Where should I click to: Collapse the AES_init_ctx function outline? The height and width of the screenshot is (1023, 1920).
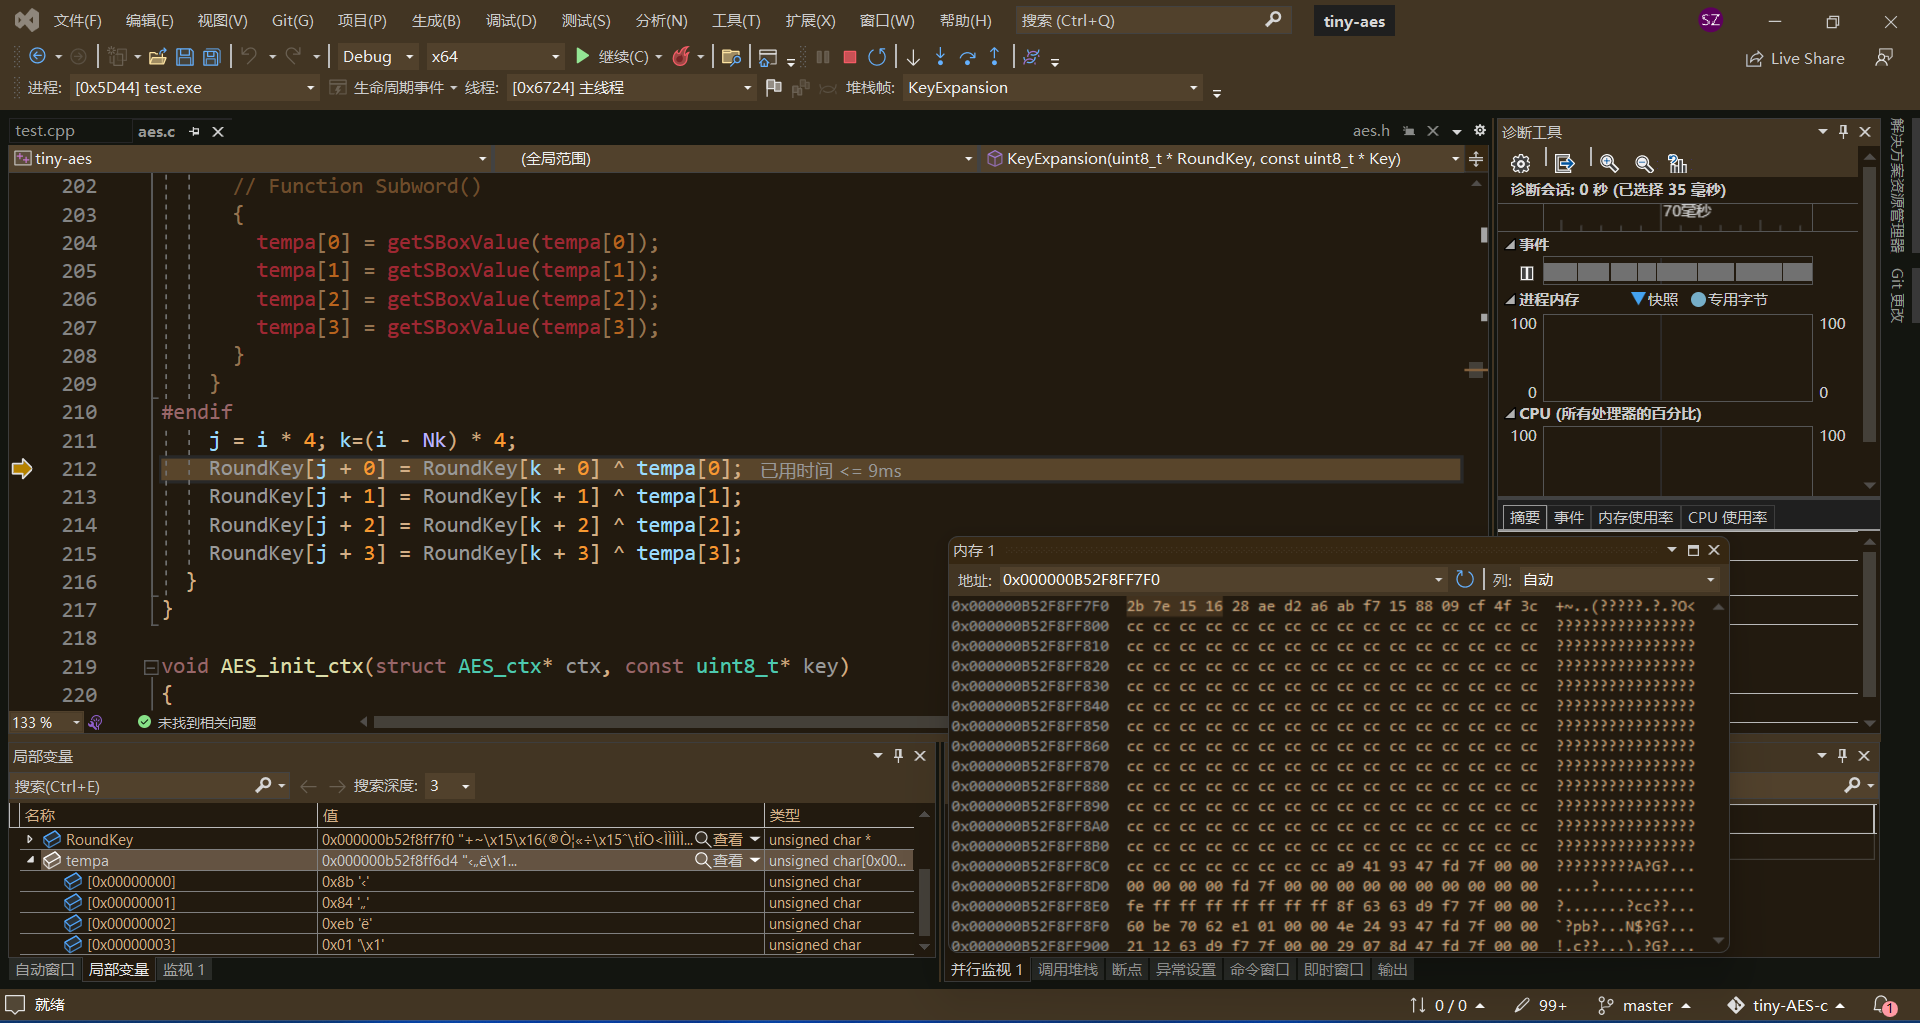150,667
